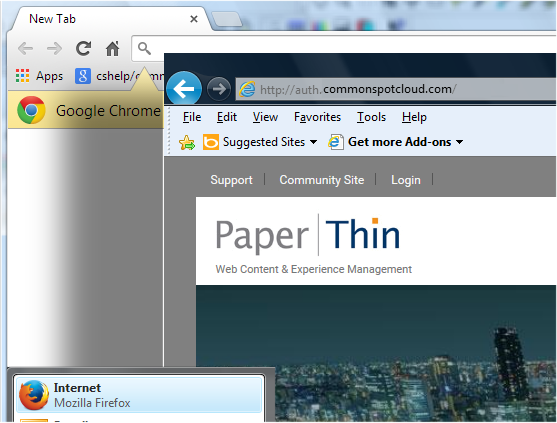This screenshot has width=557, height=423.
Task: Click the PaperThin logo
Action: pos(308,235)
